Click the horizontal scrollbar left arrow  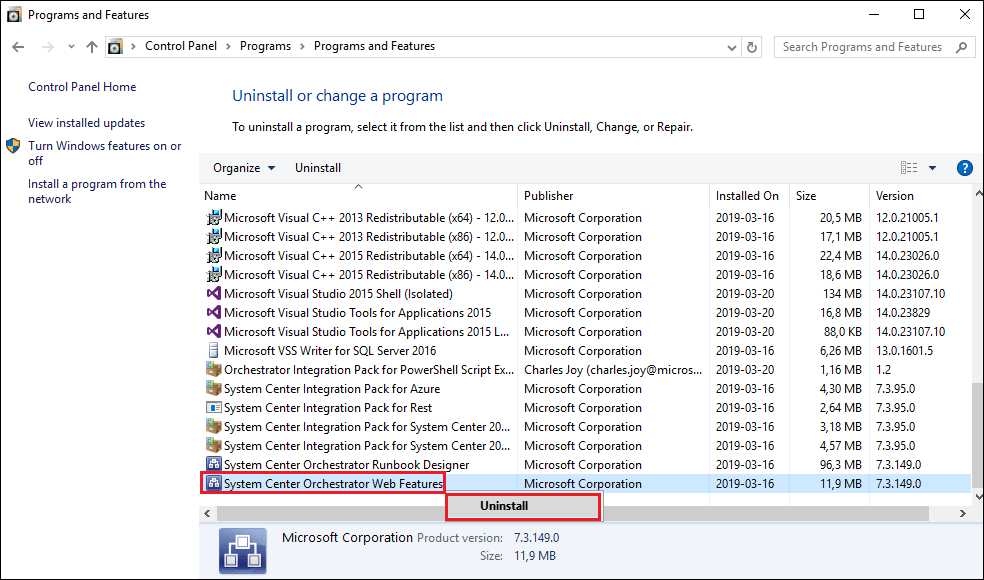click(208, 513)
